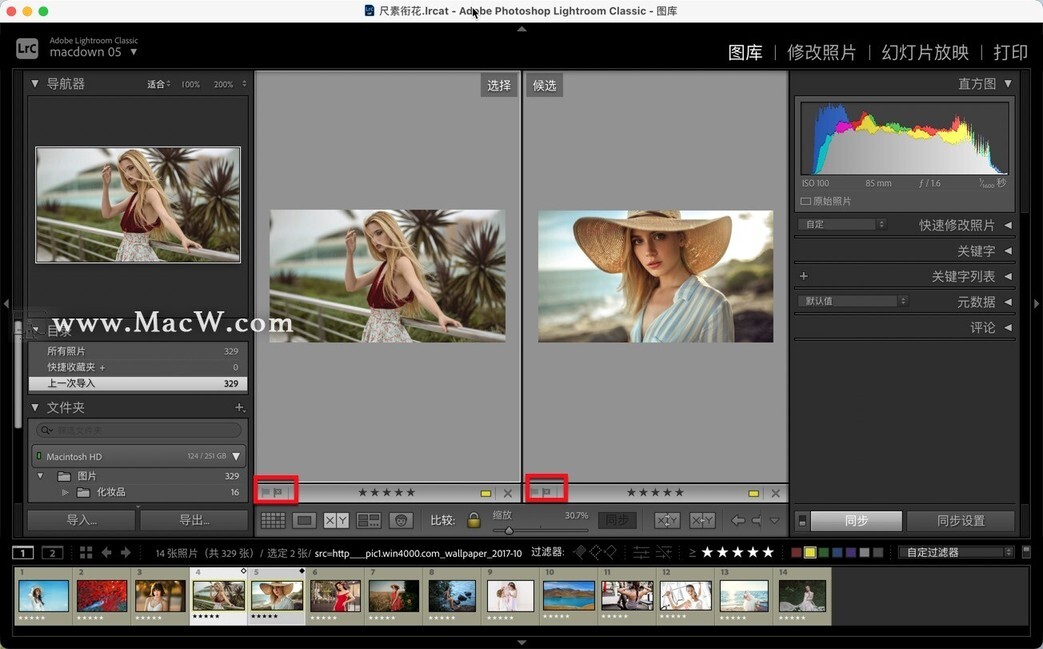Select Compare view XY icon

click(x=337, y=520)
